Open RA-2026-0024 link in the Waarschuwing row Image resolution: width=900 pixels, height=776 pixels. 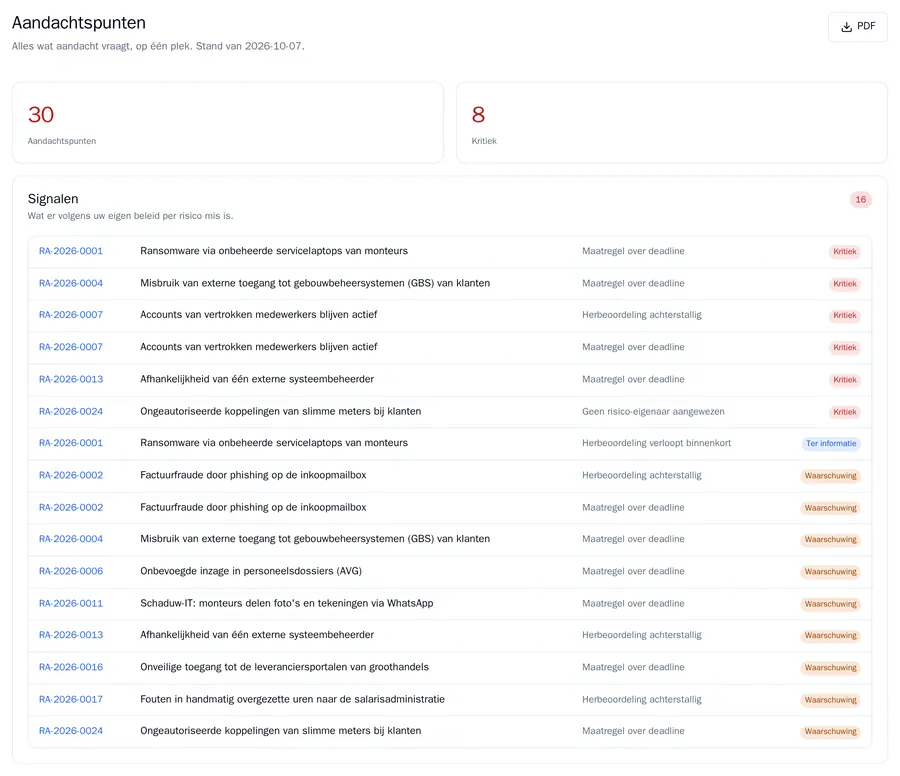pos(71,731)
